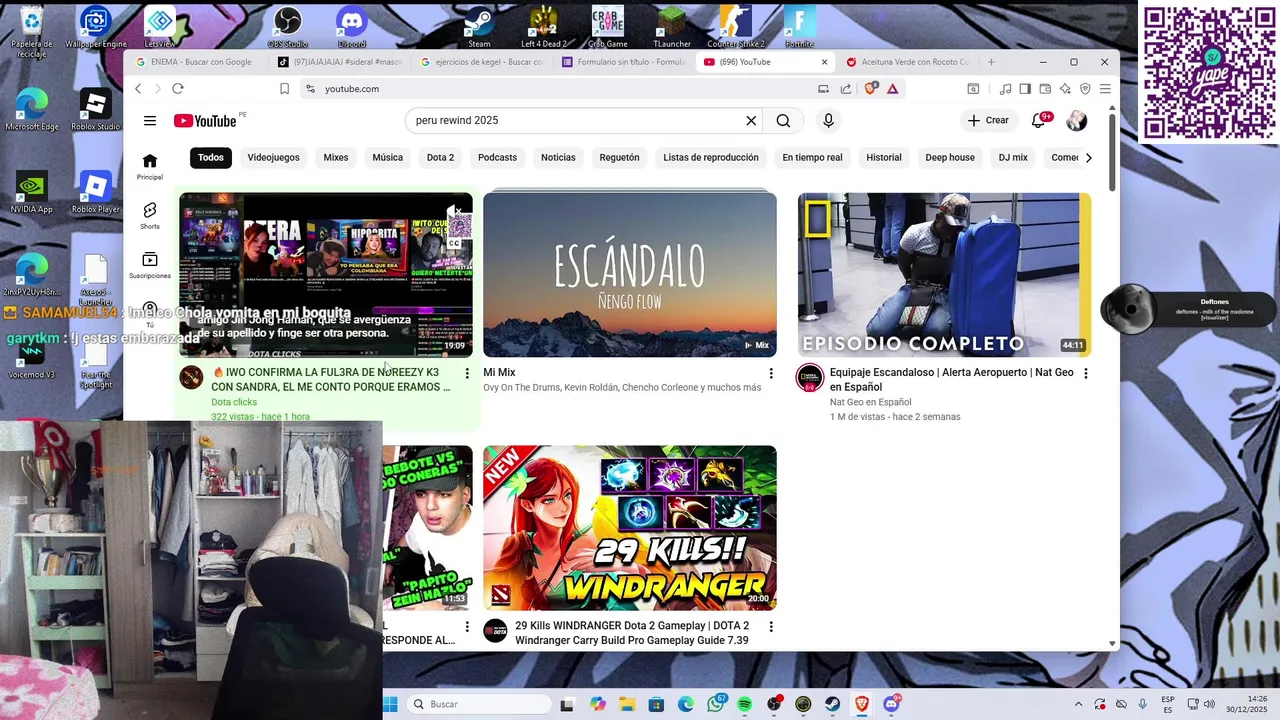Select the En tiempo real chip
This screenshot has width=1280, height=720.
pyautogui.click(x=812, y=158)
